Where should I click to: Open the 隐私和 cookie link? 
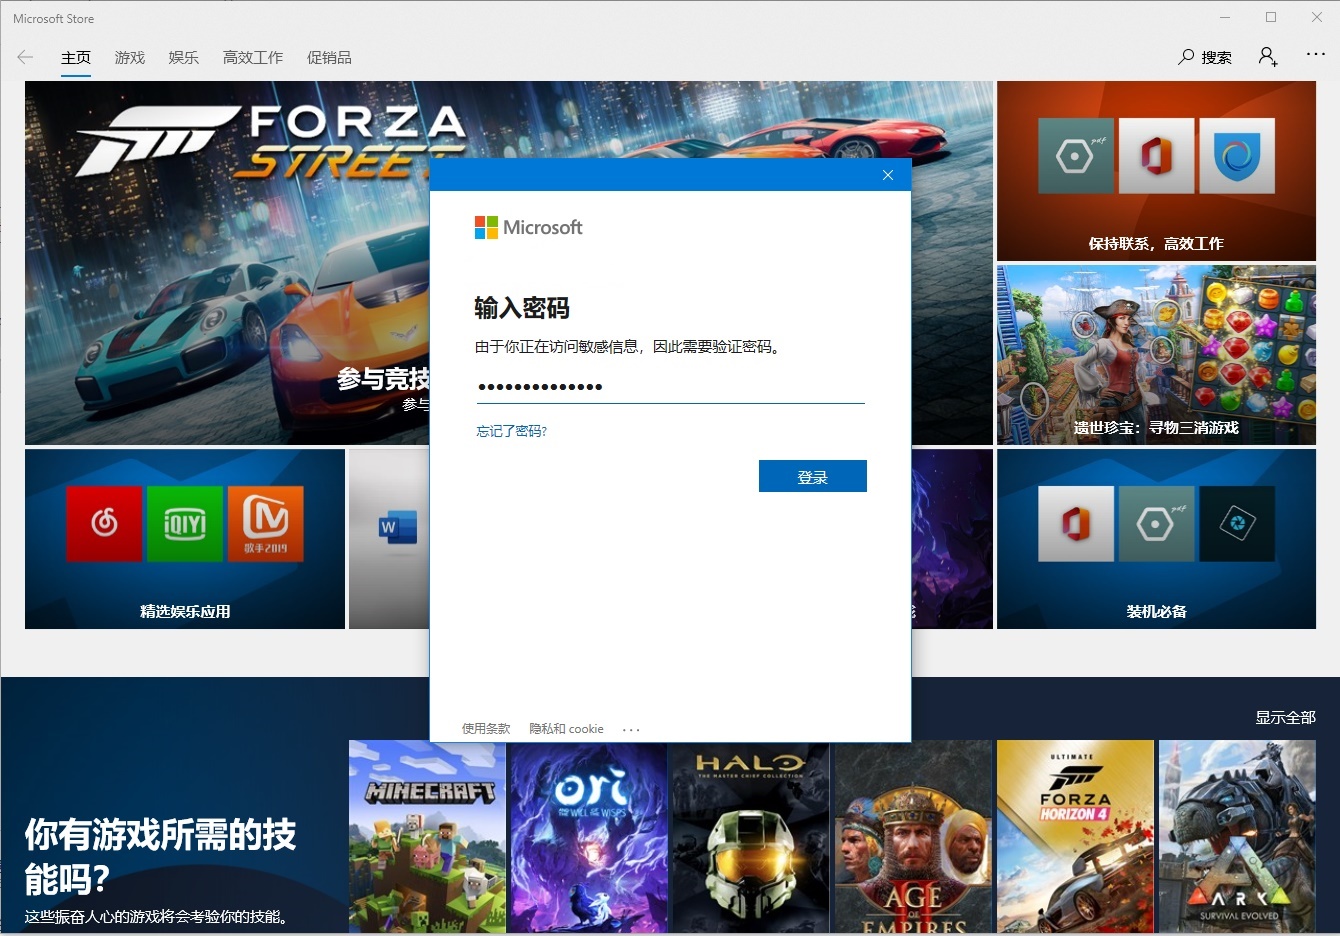click(x=566, y=729)
